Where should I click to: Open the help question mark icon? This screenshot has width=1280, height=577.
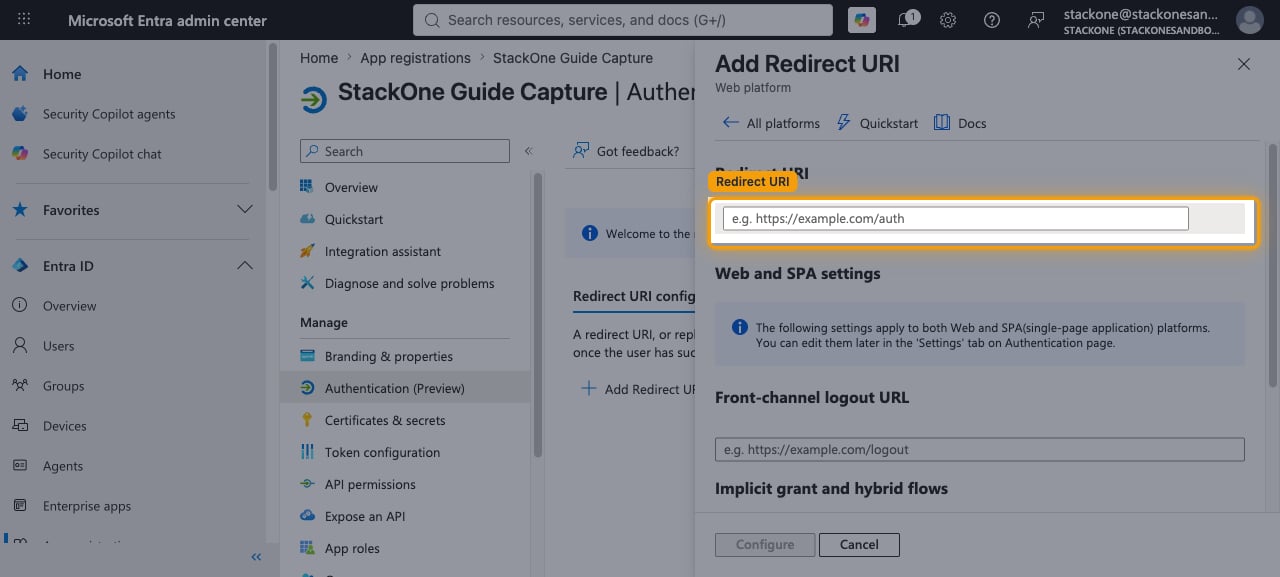click(991, 20)
